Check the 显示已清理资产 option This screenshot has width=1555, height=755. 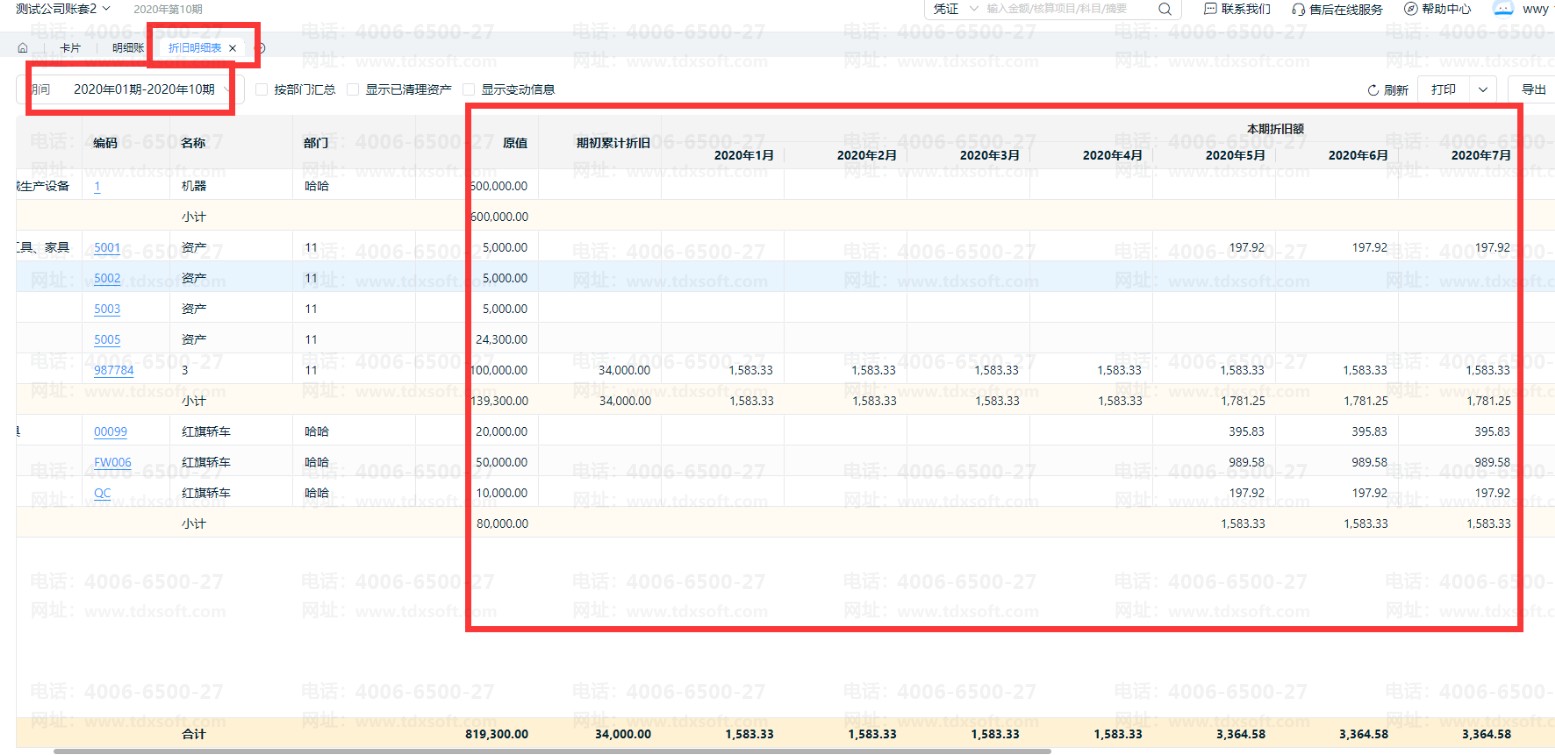pos(353,89)
